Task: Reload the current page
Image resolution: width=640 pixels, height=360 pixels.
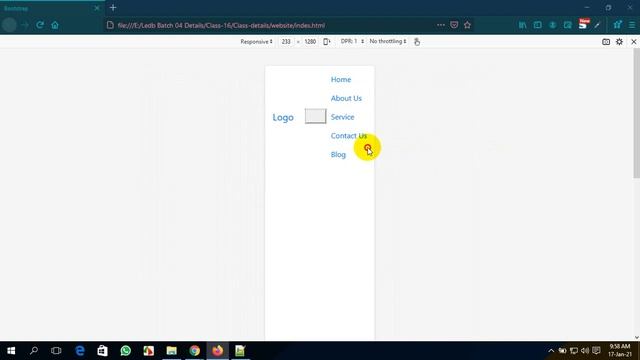Action: tap(40, 25)
